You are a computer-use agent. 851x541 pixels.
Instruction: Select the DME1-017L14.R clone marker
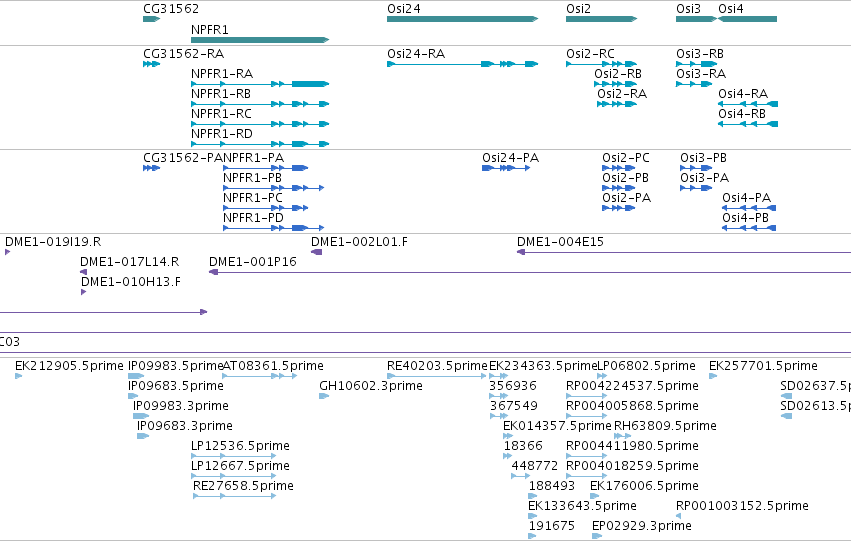(x=84, y=272)
